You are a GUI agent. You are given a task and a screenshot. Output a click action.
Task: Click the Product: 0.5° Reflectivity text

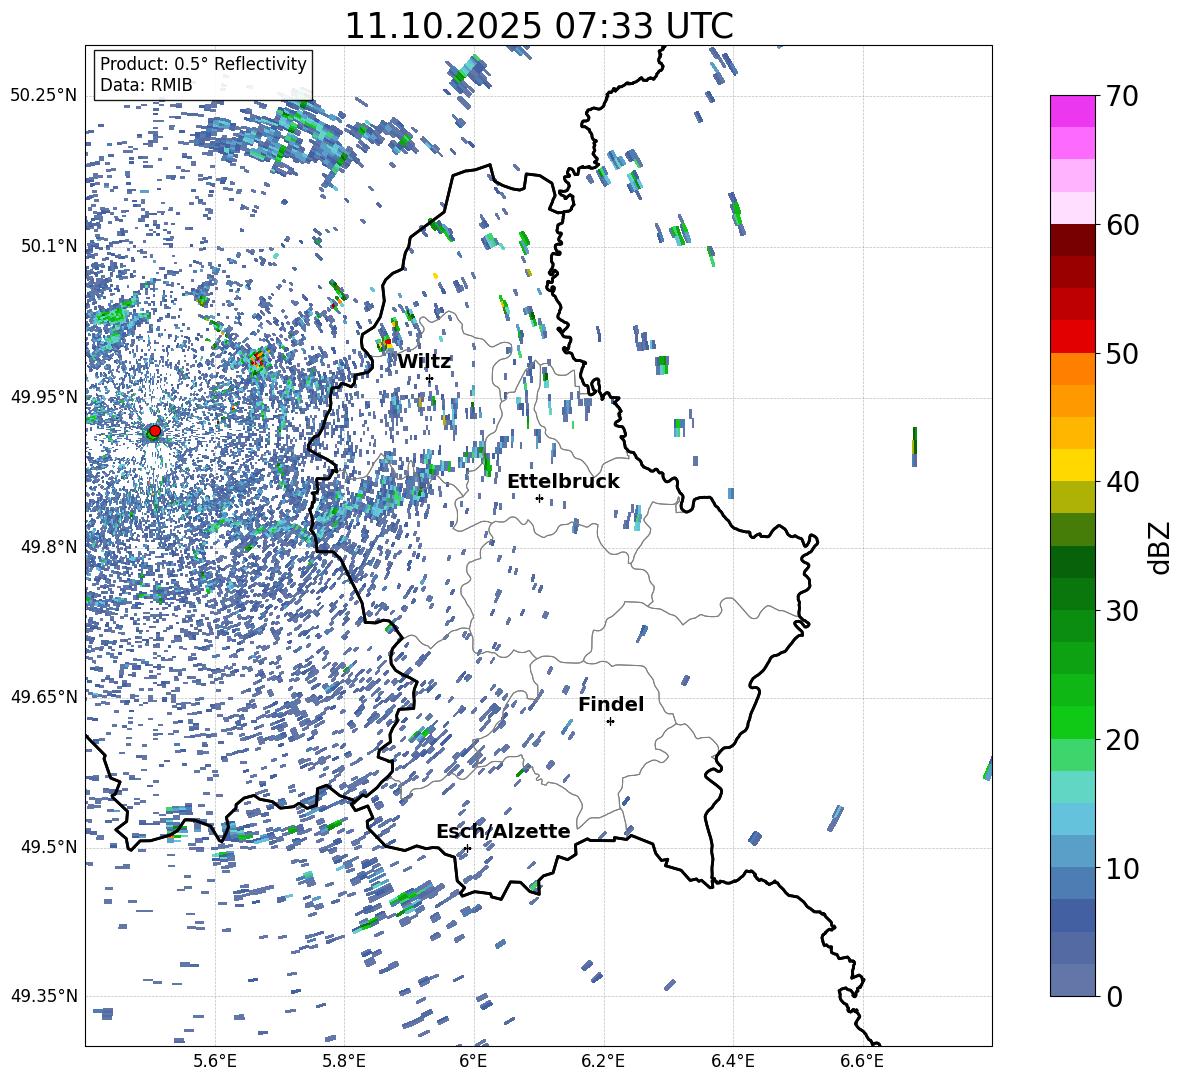coord(203,64)
